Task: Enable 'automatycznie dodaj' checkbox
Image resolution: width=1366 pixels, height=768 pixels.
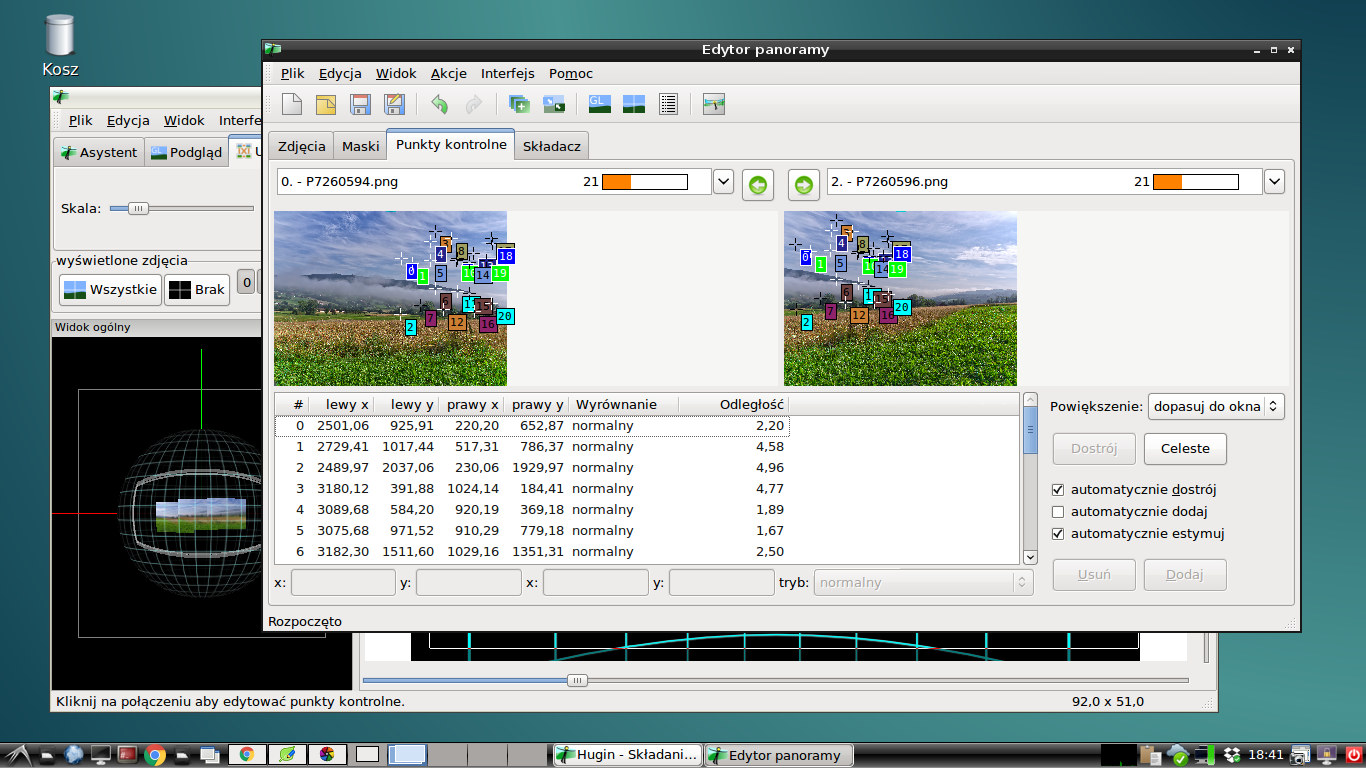Action: (x=1058, y=512)
